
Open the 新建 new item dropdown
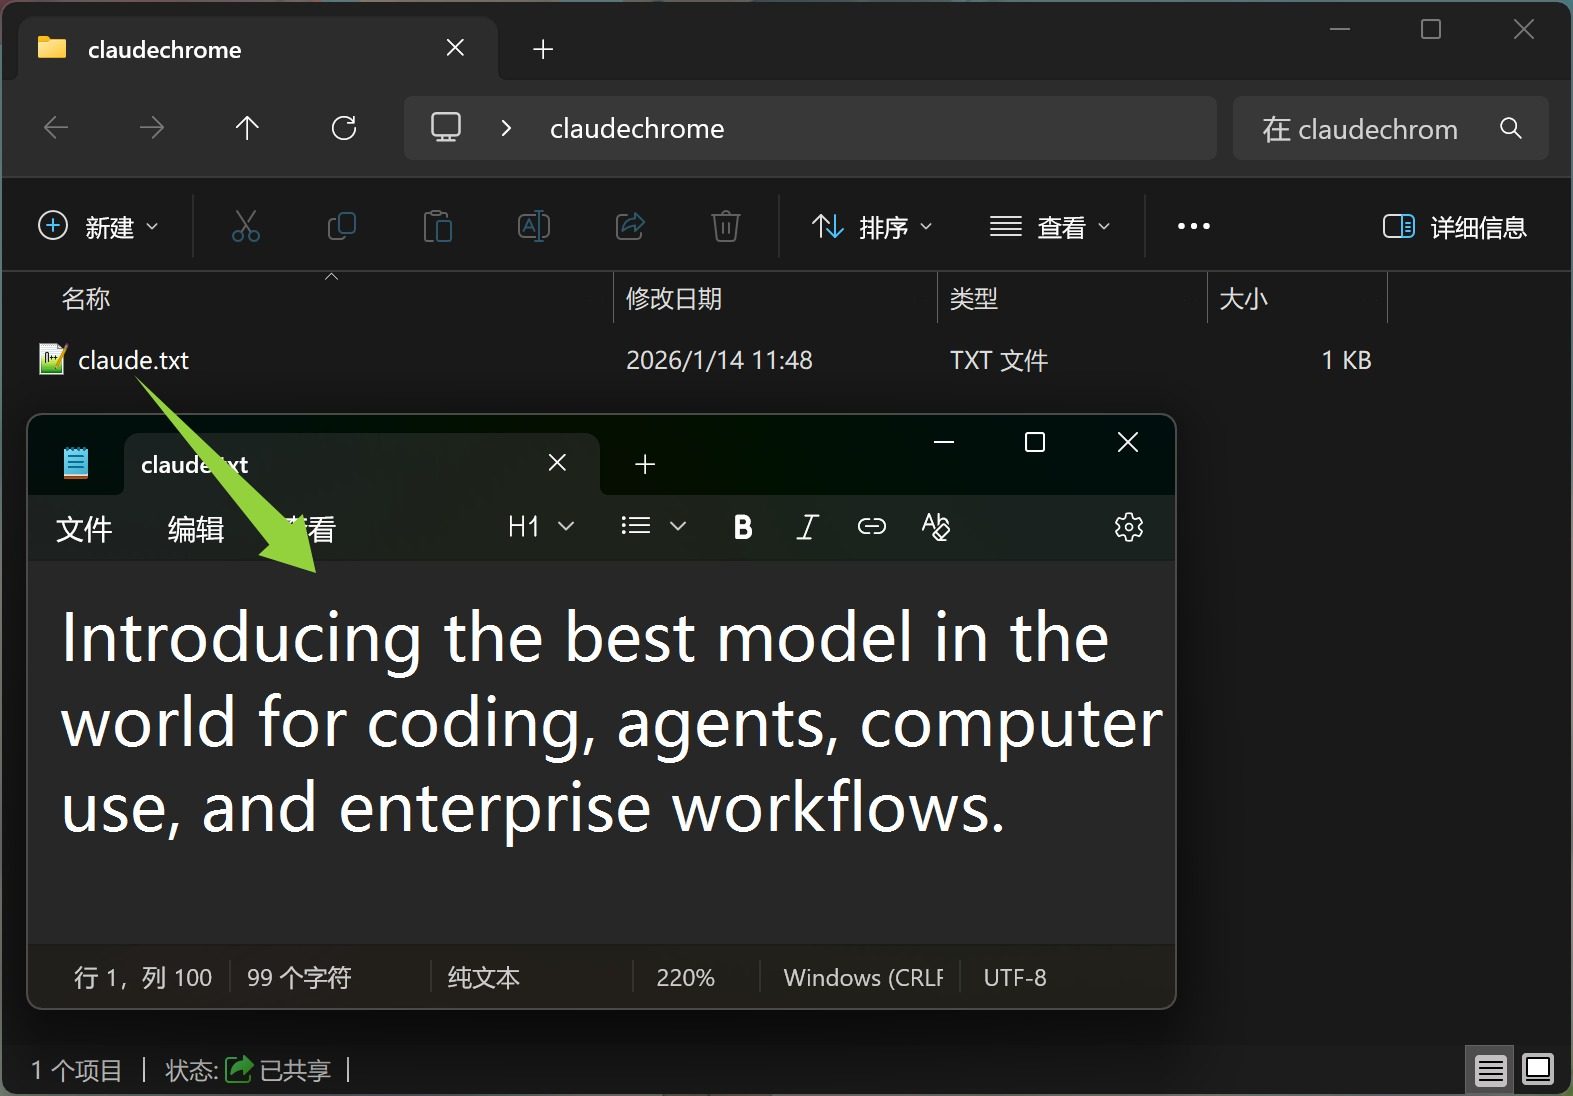[x=98, y=227]
